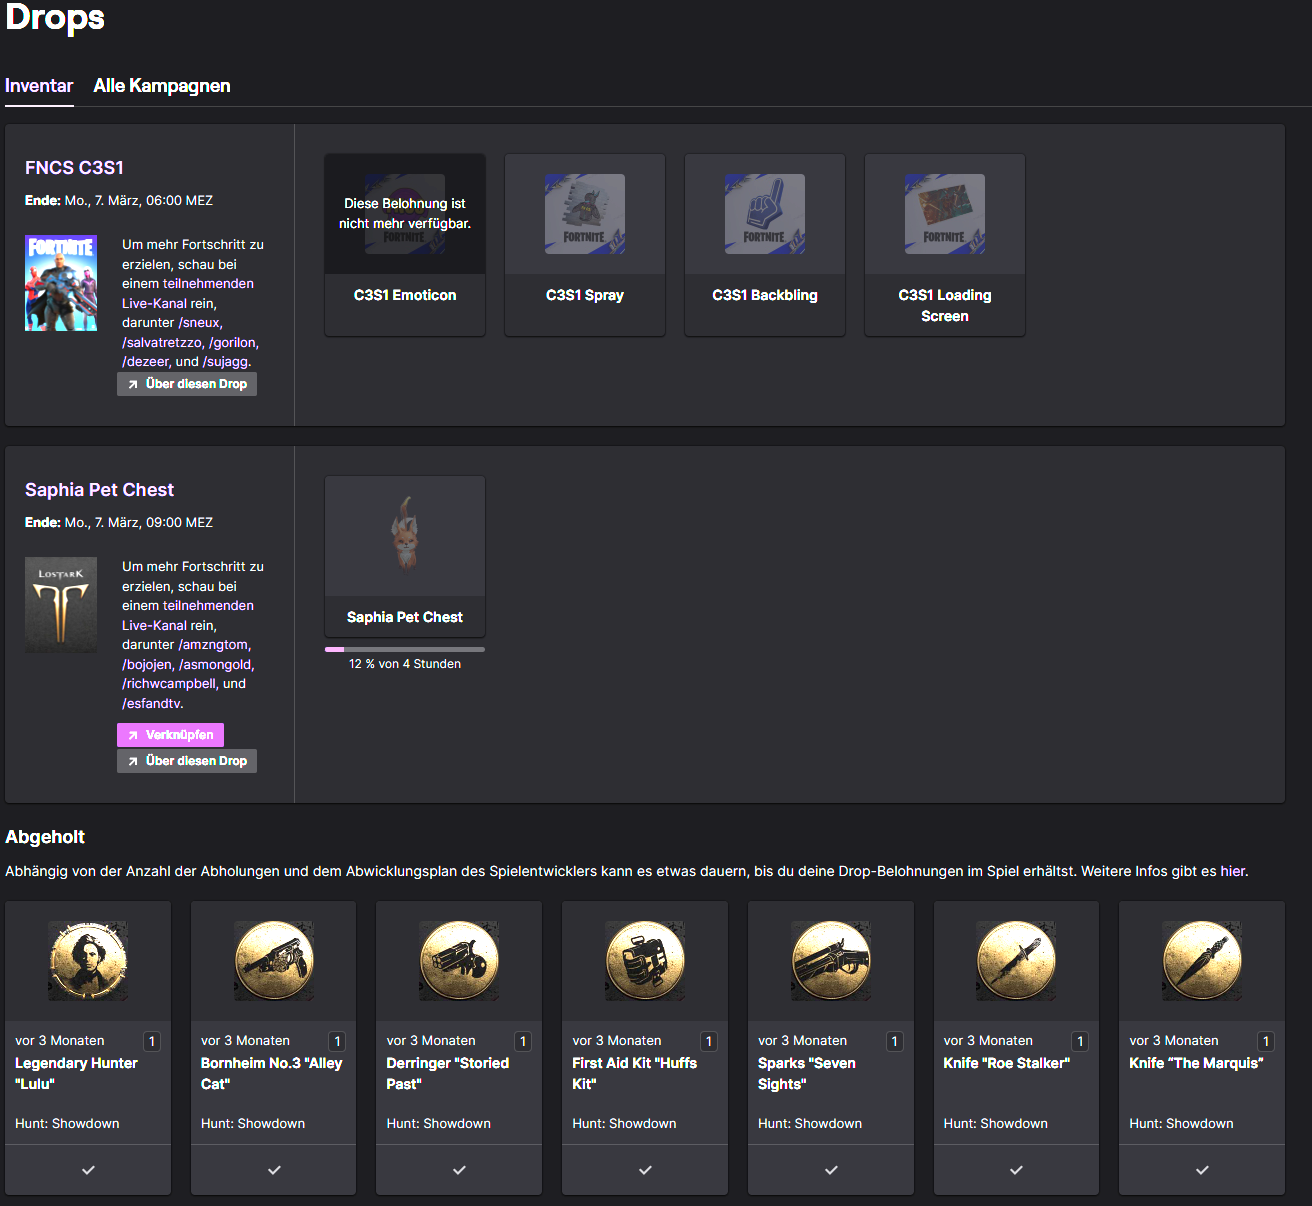This screenshot has width=1312, height=1206.
Task: Click Hunt: Showdown under Legendary Hunter Lulu
Action: coord(67,1124)
